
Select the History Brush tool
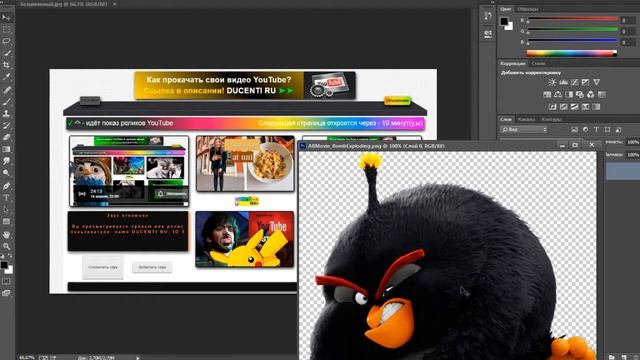click(x=6, y=125)
